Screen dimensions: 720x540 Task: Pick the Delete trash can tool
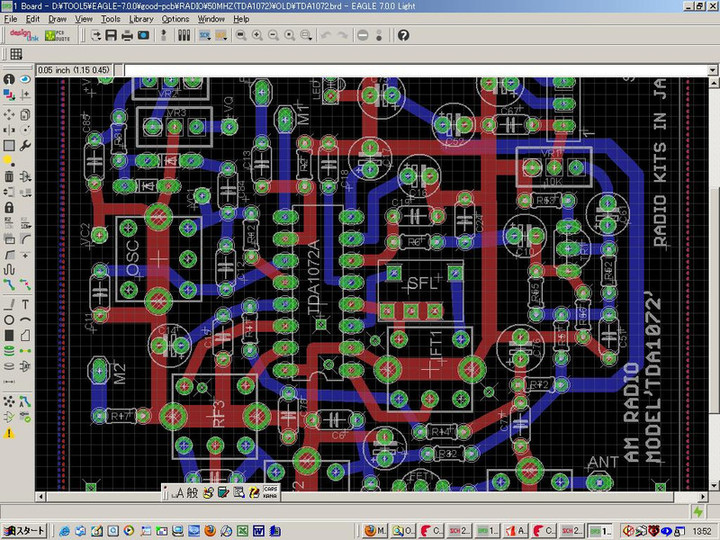[x=9, y=177]
